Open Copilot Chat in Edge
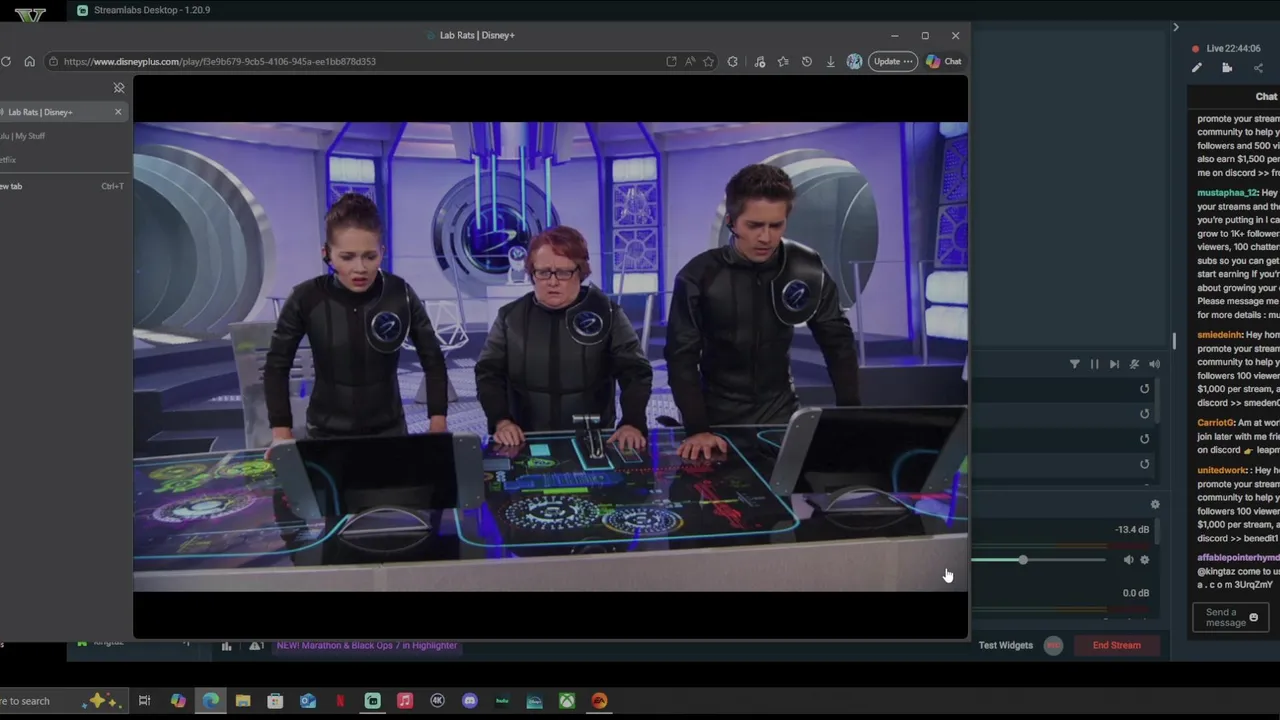This screenshot has width=1280, height=720. click(943, 61)
